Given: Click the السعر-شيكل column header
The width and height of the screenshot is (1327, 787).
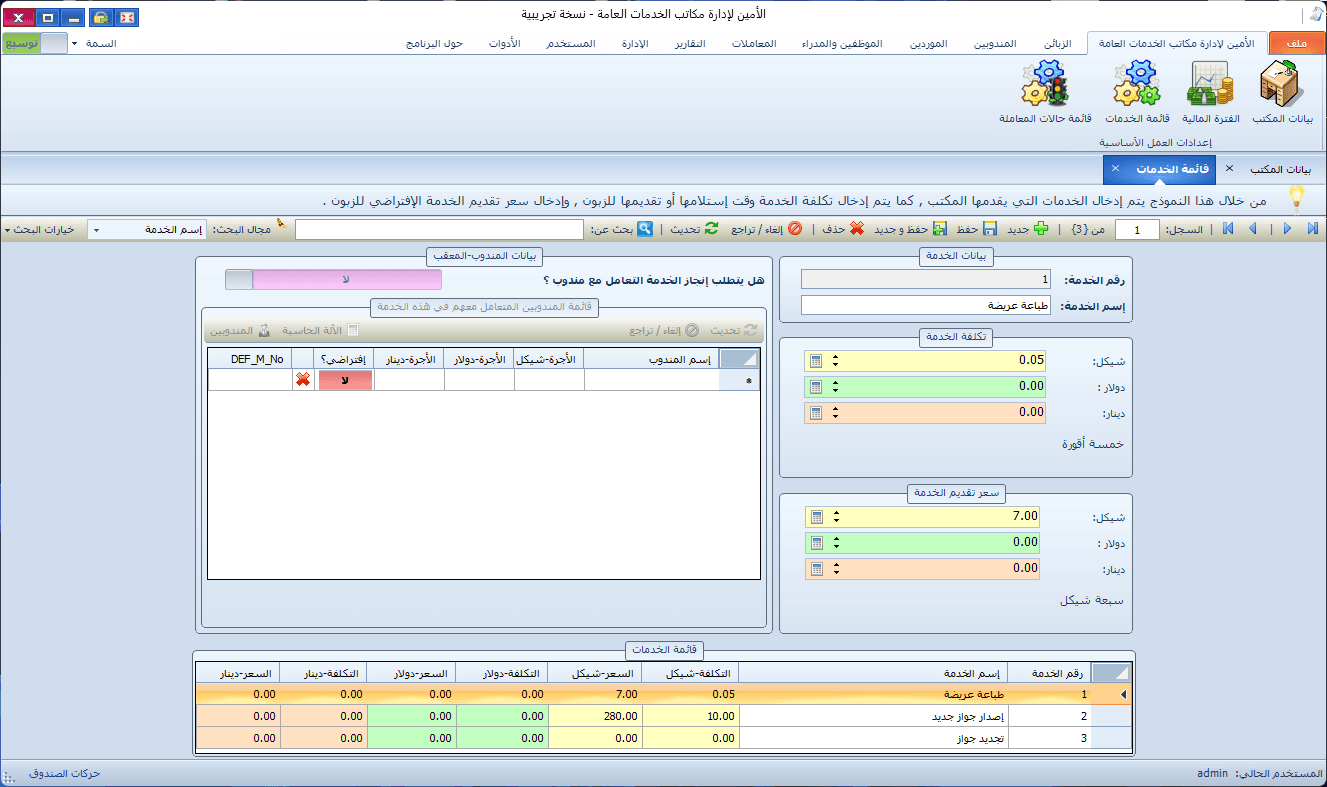Looking at the screenshot, I should pyautogui.click(x=596, y=672).
